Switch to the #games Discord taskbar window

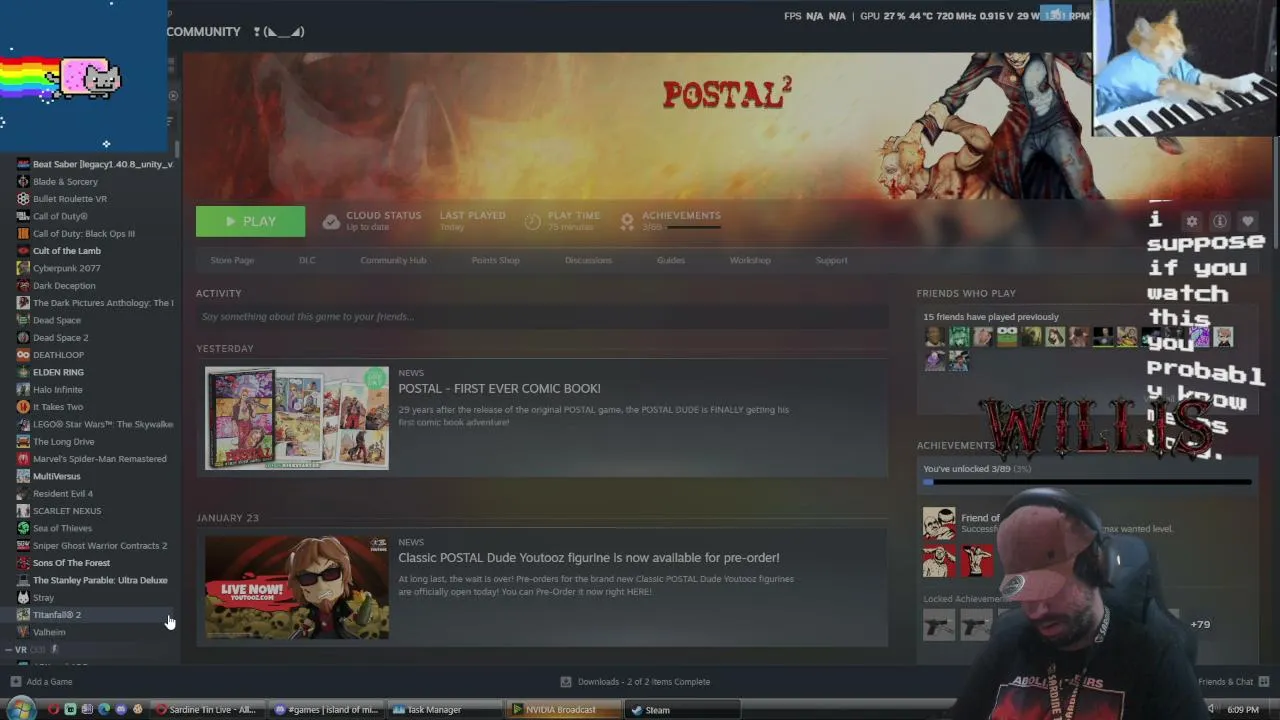[326, 710]
